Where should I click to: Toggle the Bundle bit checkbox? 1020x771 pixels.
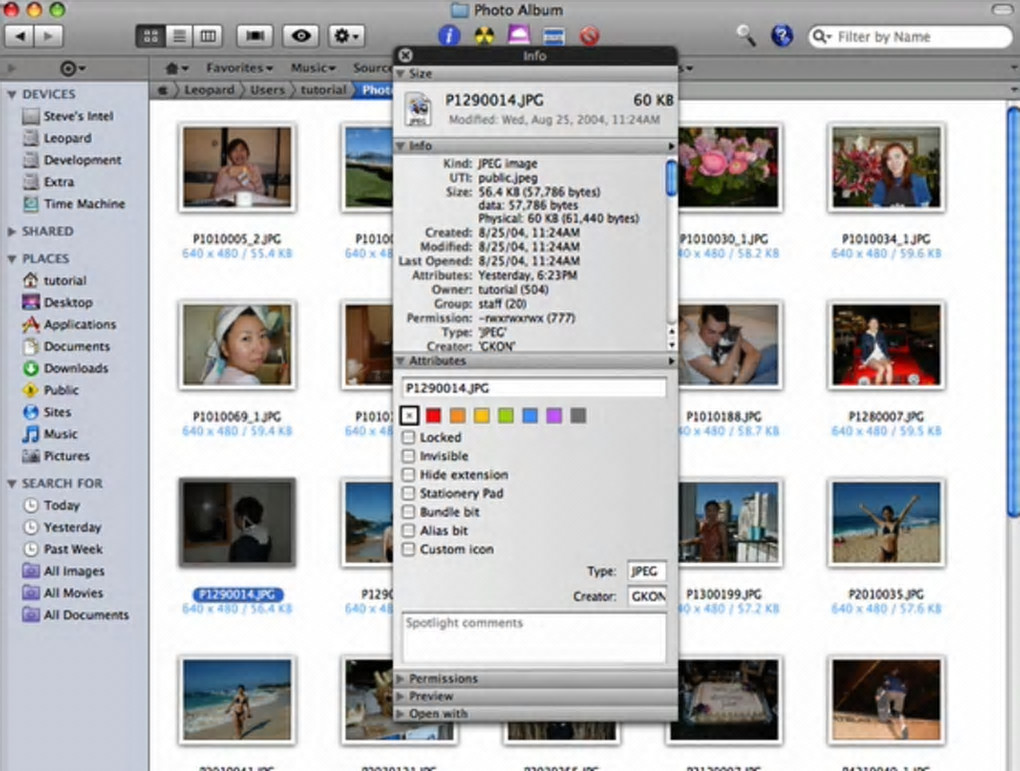[x=409, y=511]
